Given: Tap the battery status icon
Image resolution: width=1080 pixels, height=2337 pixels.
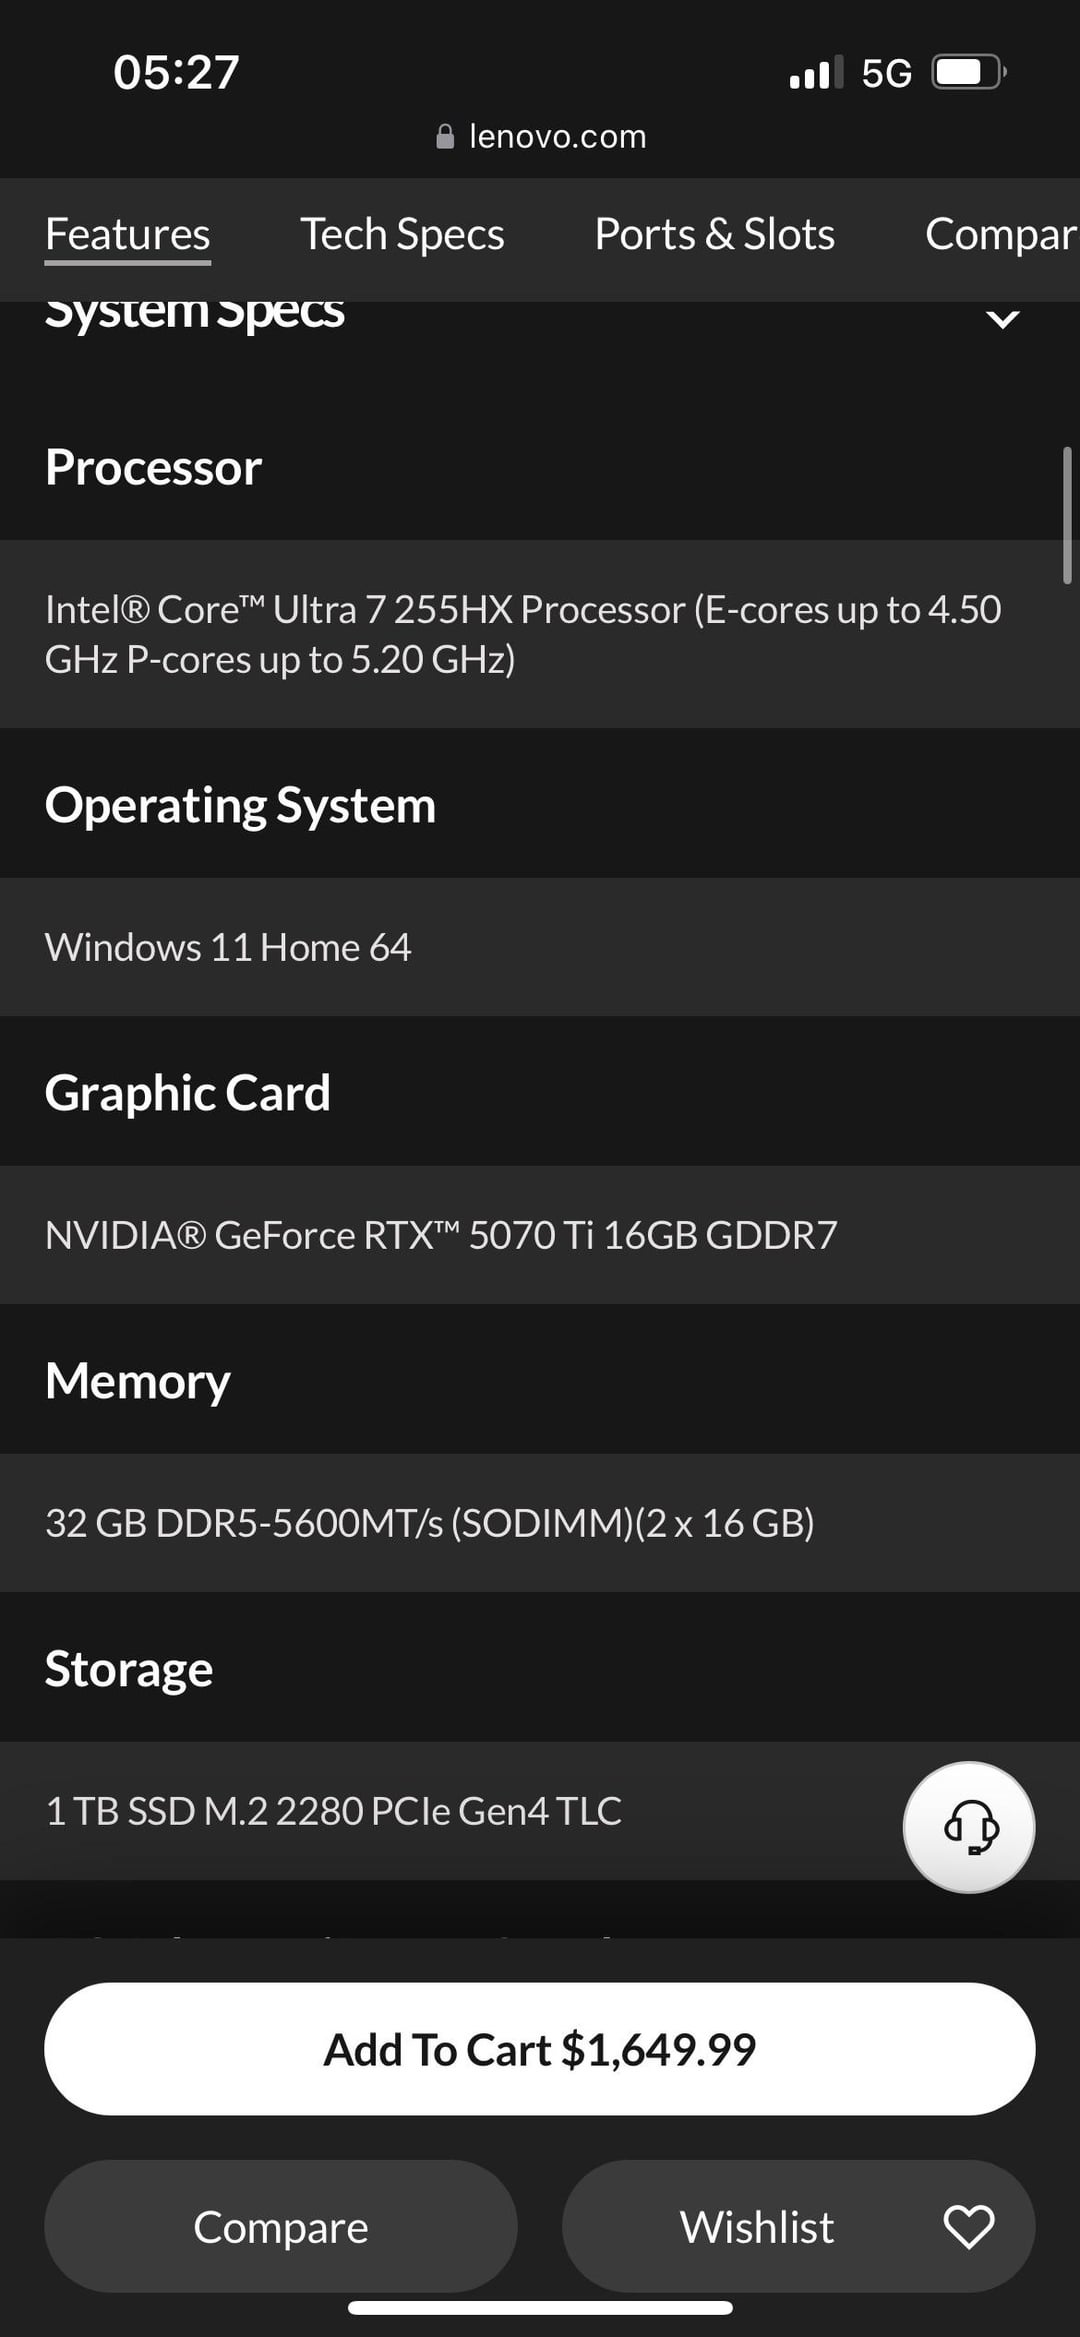Looking at the screenshot, I should point(967,72).
